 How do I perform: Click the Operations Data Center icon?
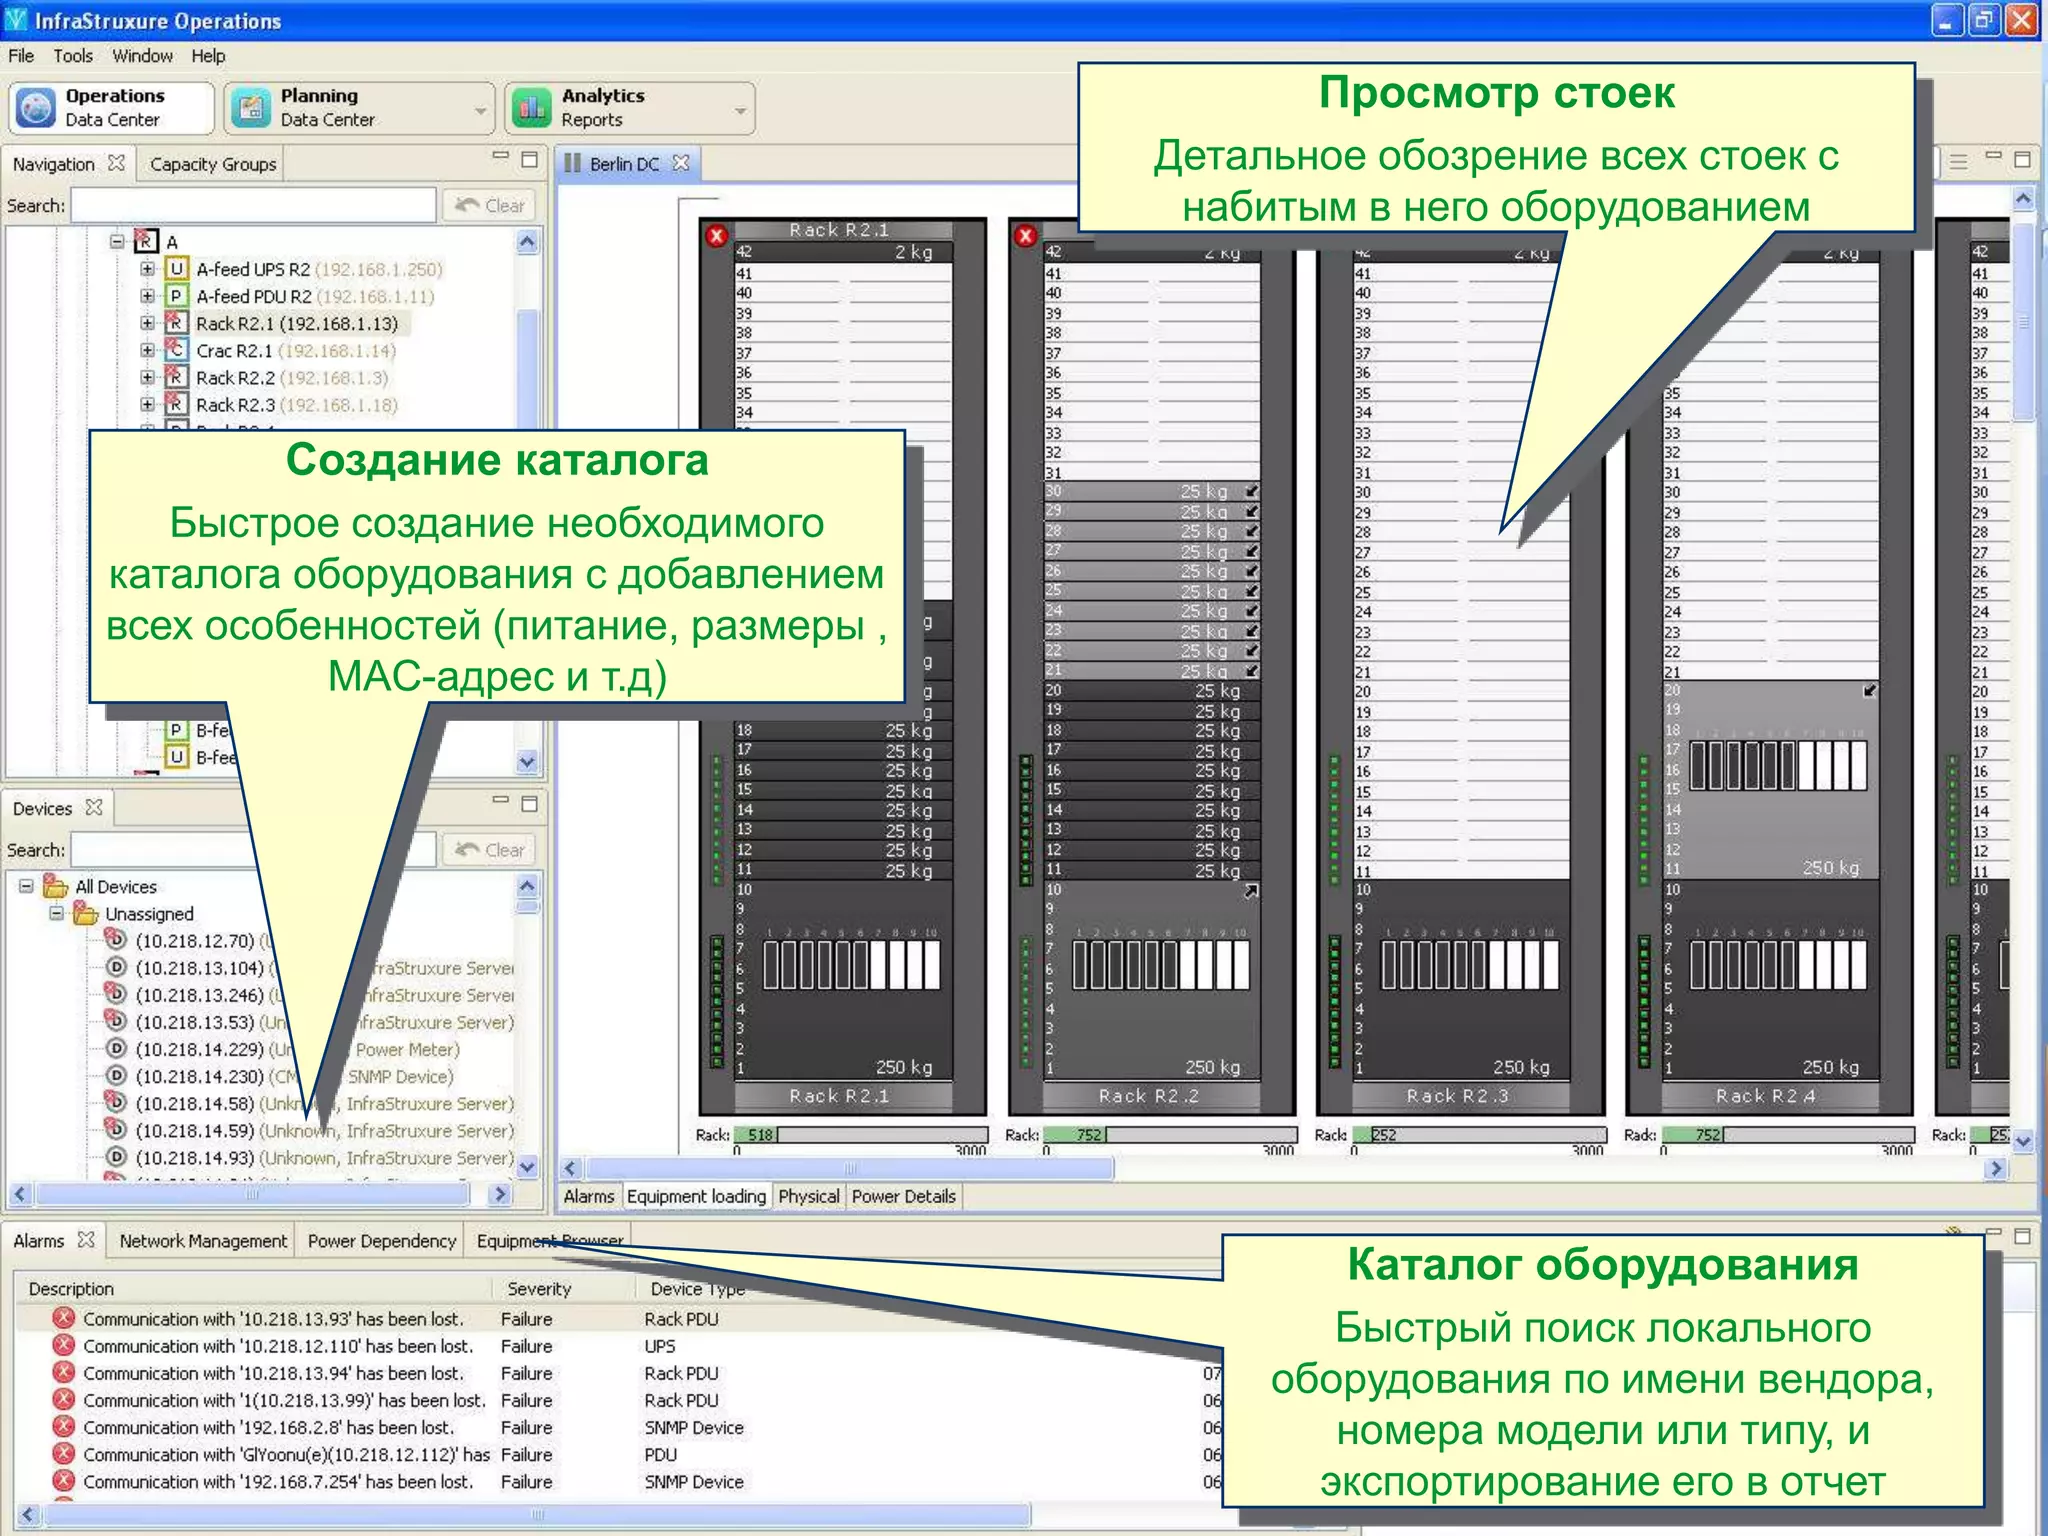(x=37, y=108)
